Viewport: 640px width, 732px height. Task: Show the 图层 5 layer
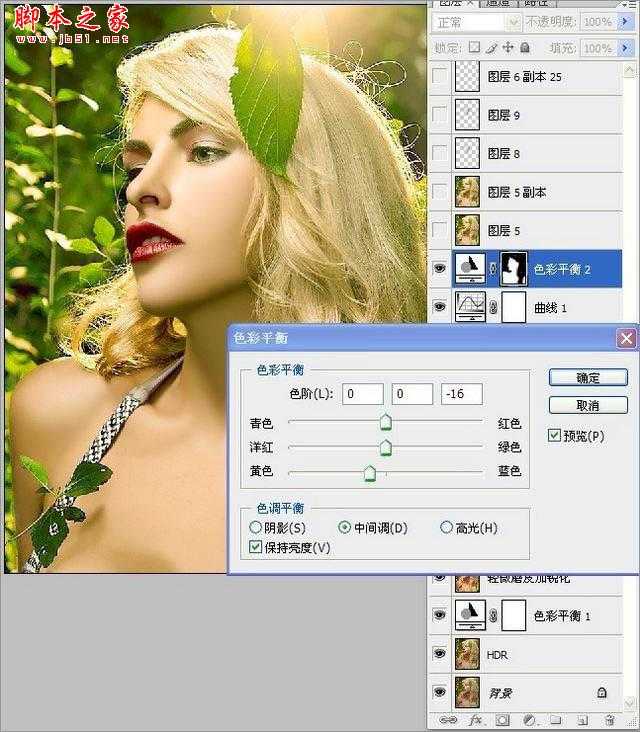(x=439, y=230)
